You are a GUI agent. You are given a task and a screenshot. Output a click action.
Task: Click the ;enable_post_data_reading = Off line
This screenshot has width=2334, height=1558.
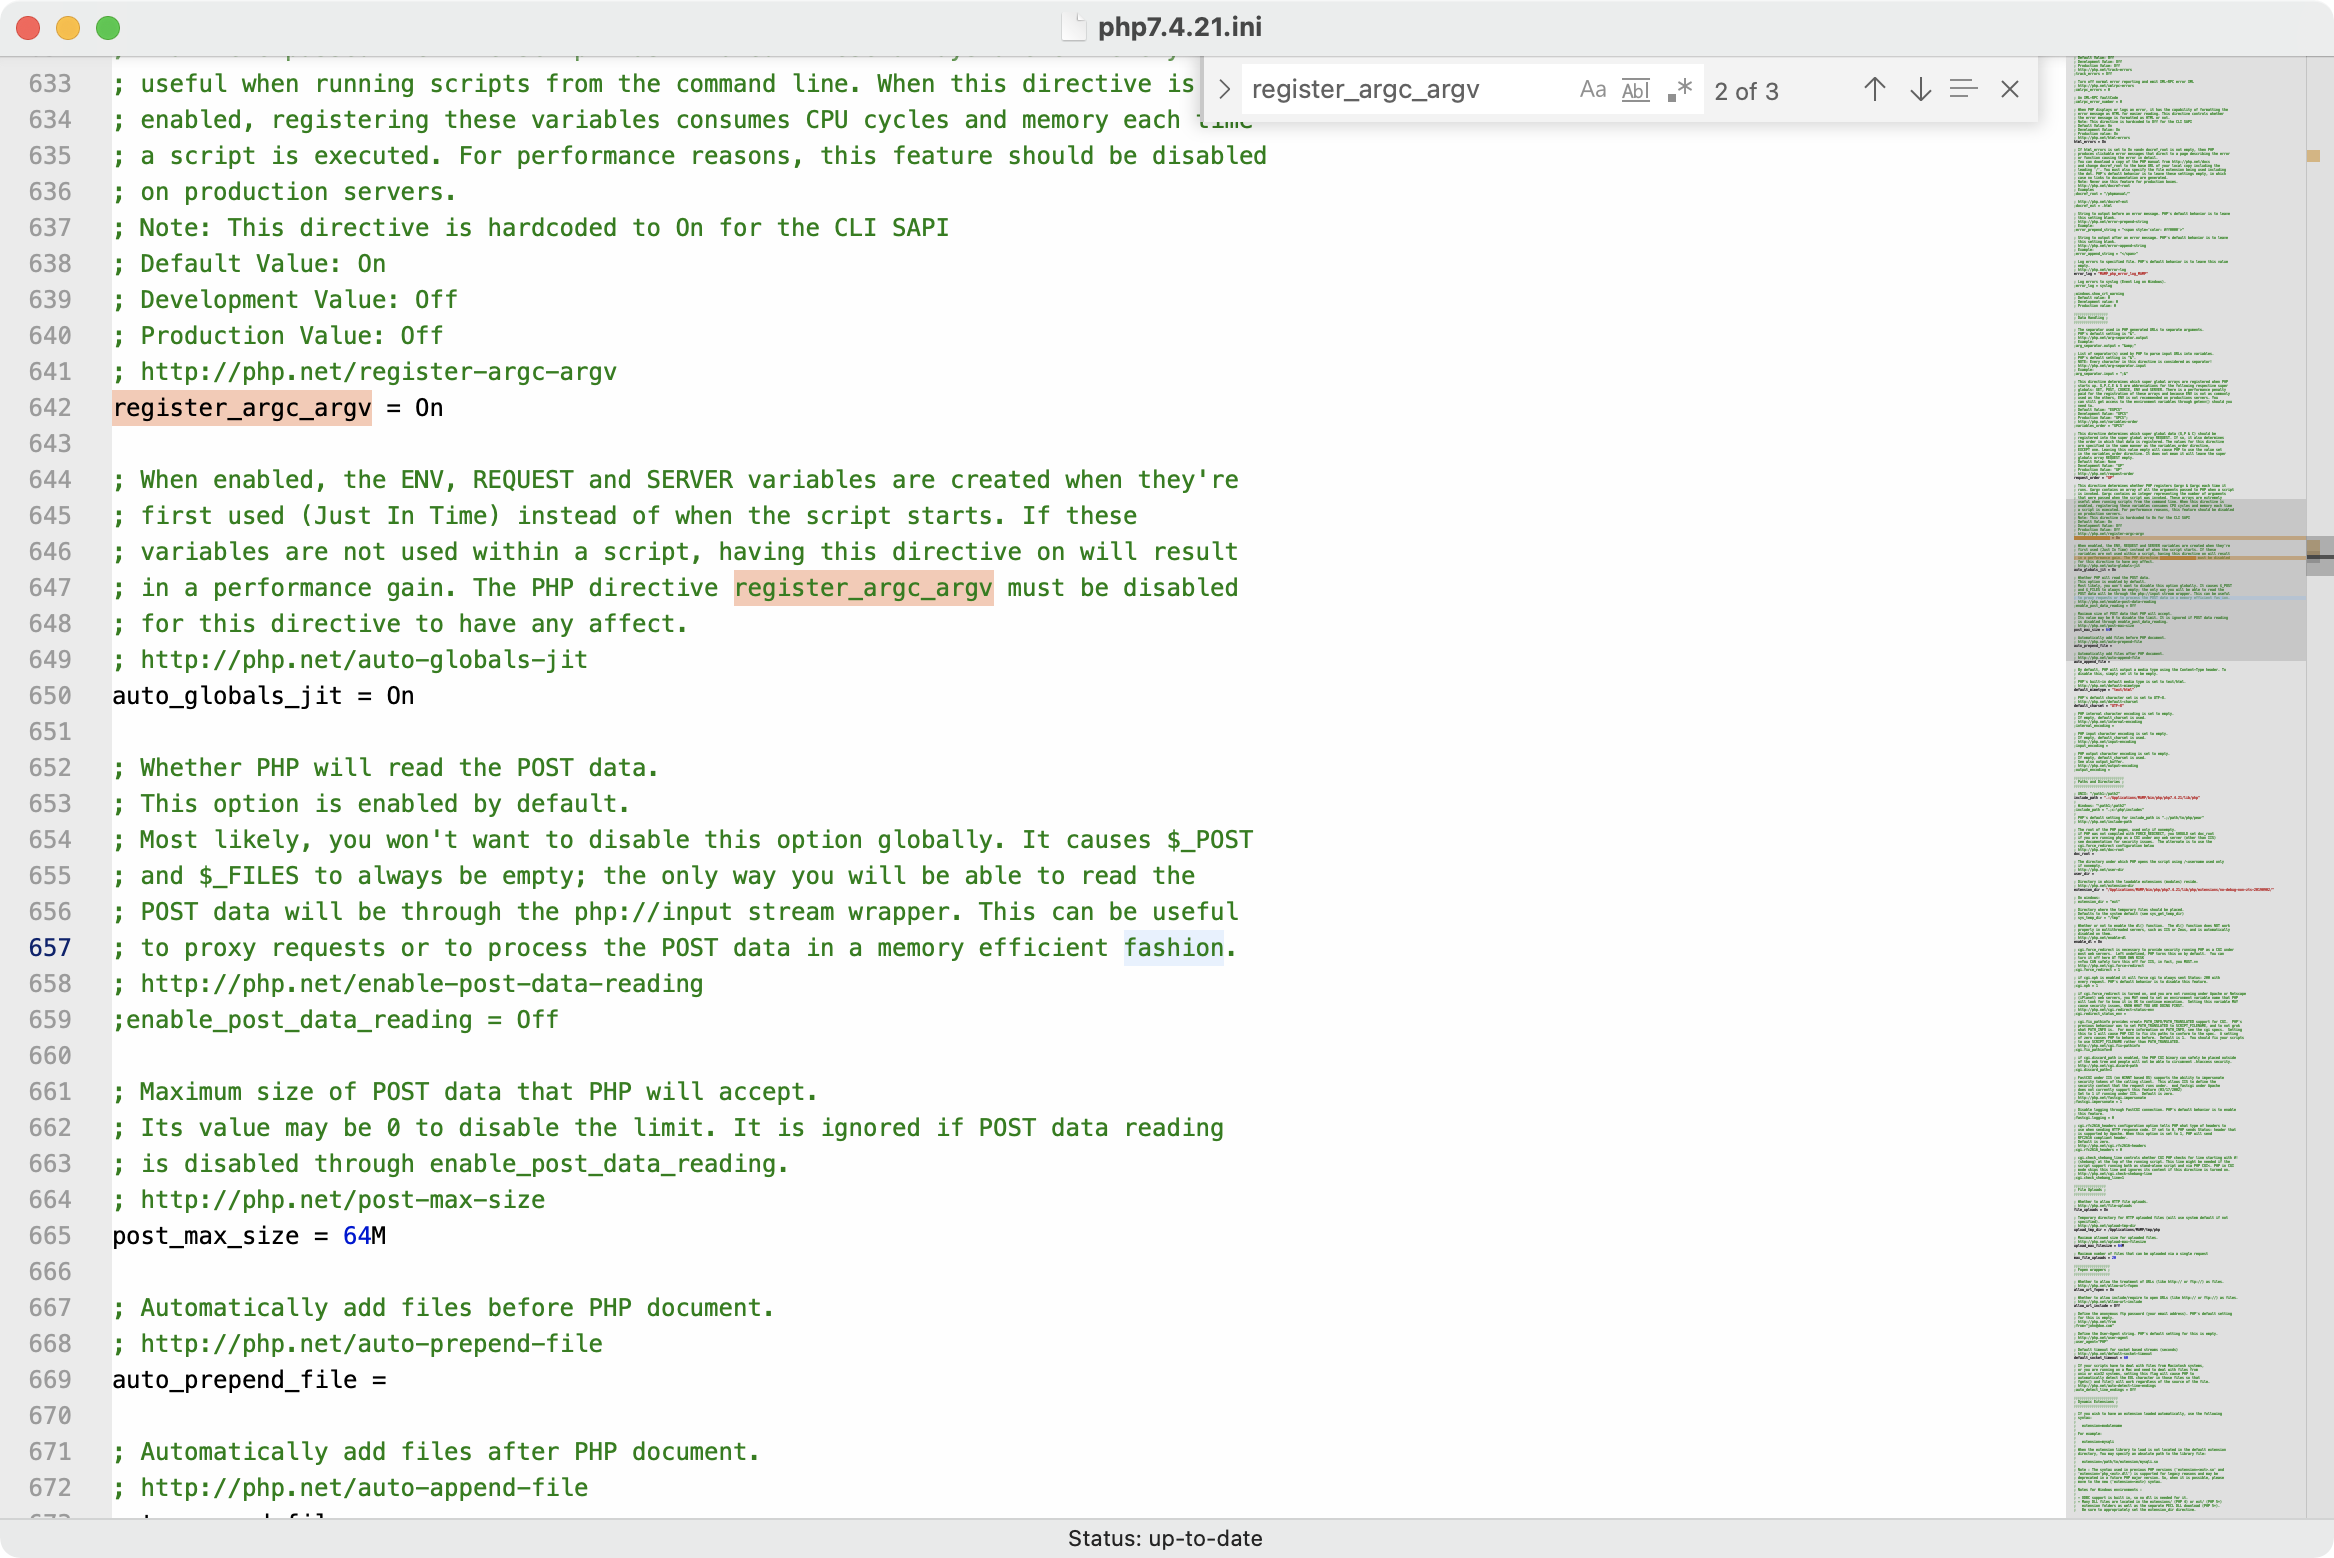pos(336,1020)
